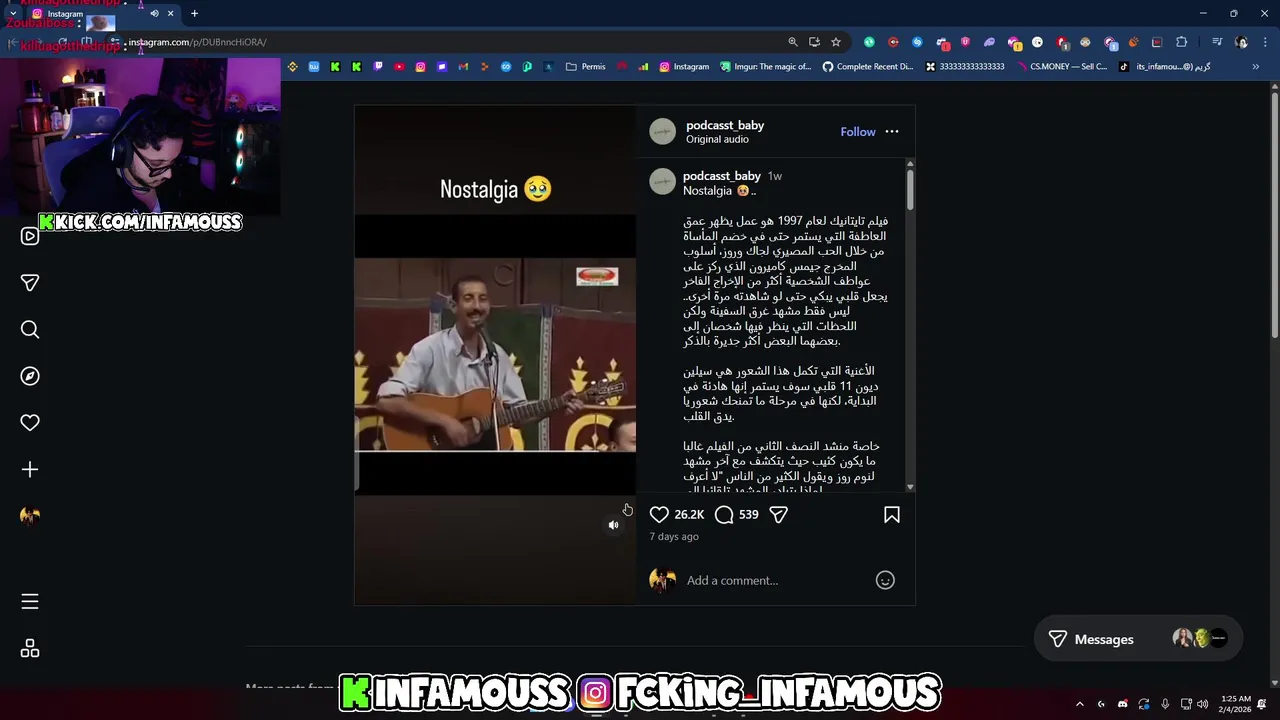Open Instagram Reels from the sidebar
1280x720 pixels.
[x=30, y=236]
